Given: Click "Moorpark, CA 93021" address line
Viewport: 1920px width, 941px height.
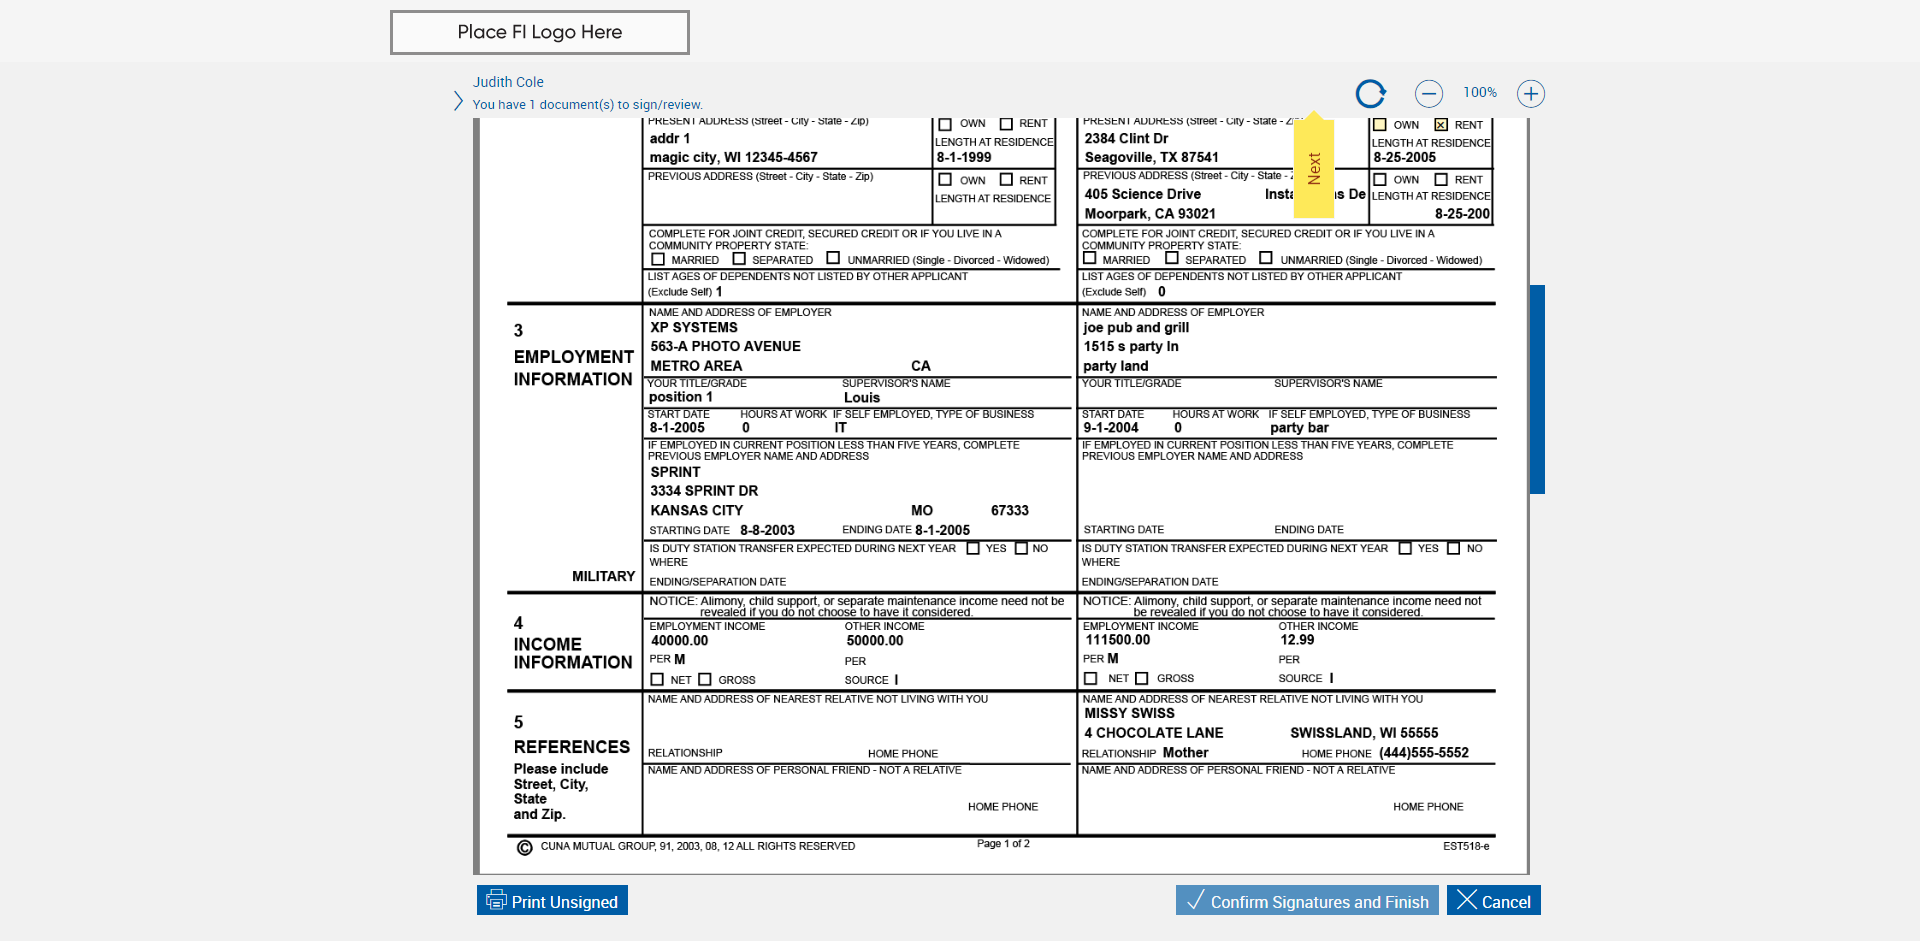Looking at the screenshot, I should pyautogui.click(x=1150, y=214).
